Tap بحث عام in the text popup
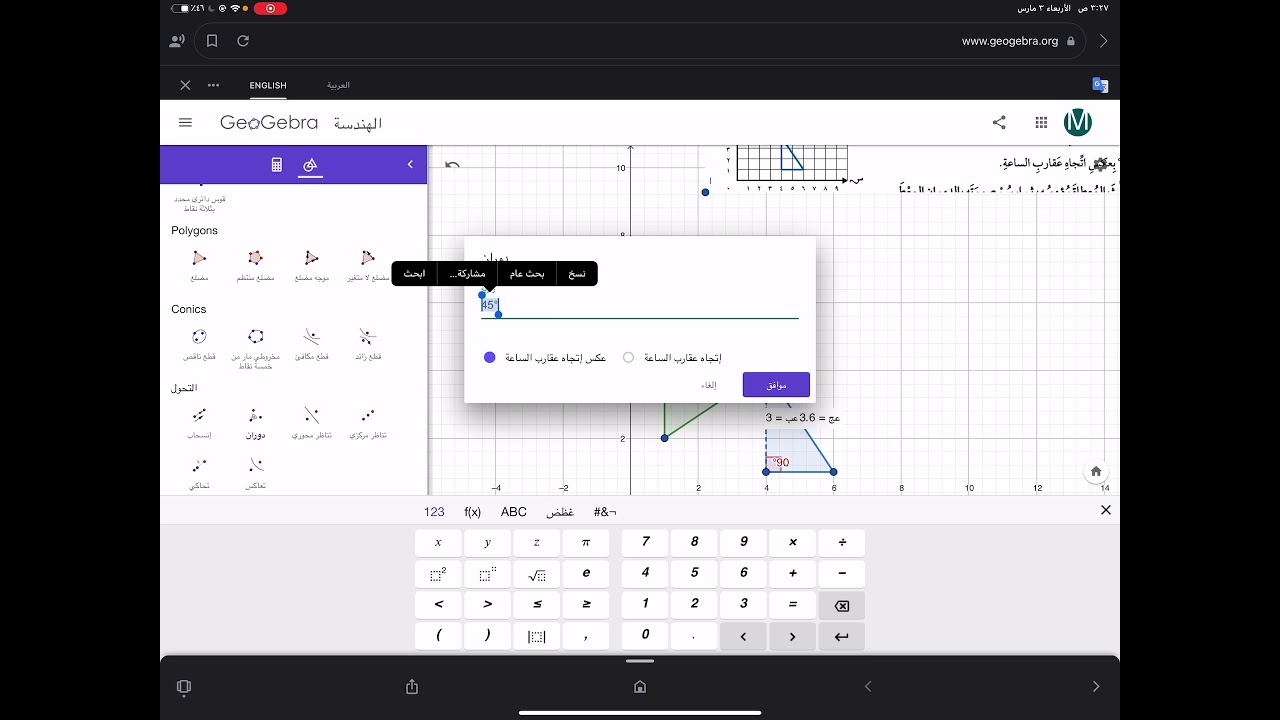This screenshot has width=1280, height=720. (527, 273)
